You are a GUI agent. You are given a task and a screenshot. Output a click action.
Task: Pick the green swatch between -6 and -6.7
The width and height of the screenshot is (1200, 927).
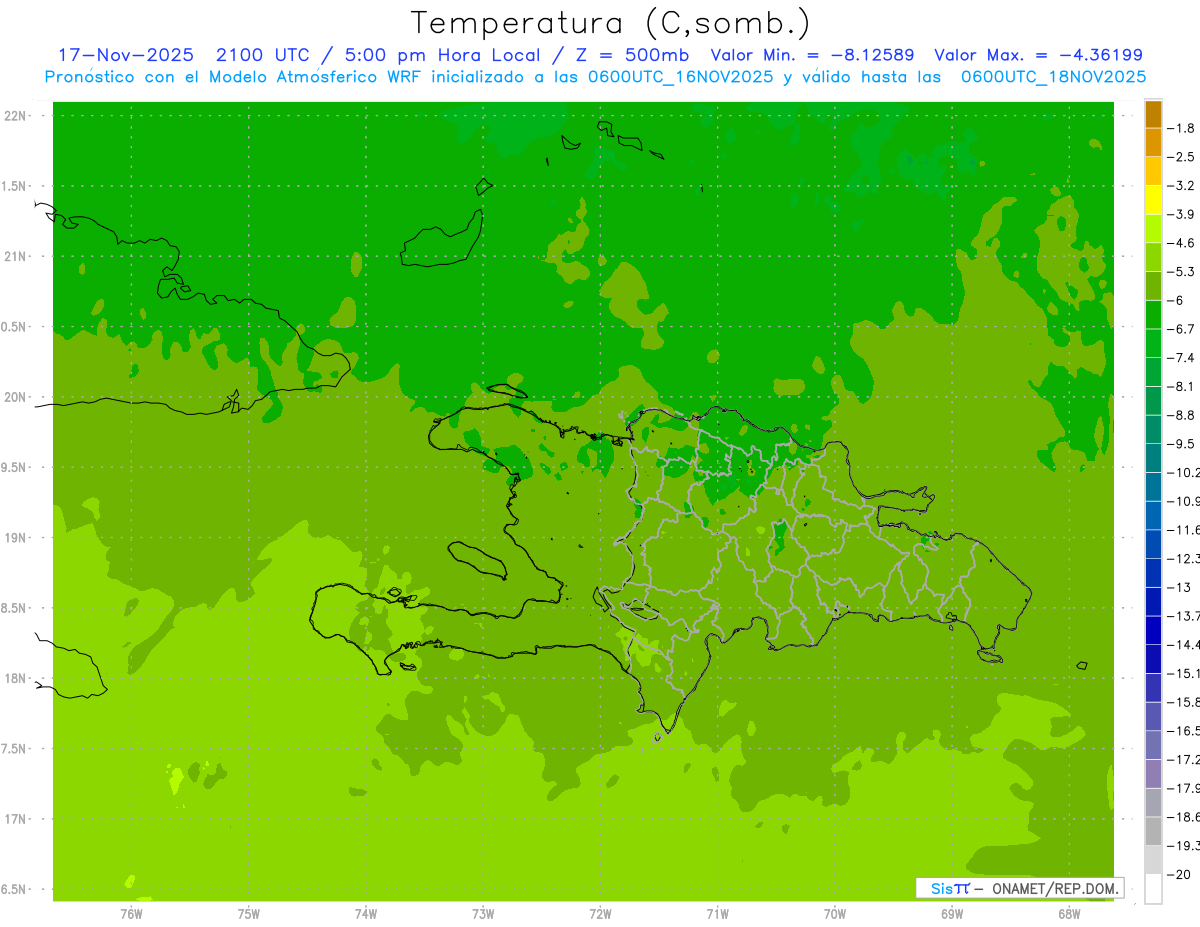1153,315
